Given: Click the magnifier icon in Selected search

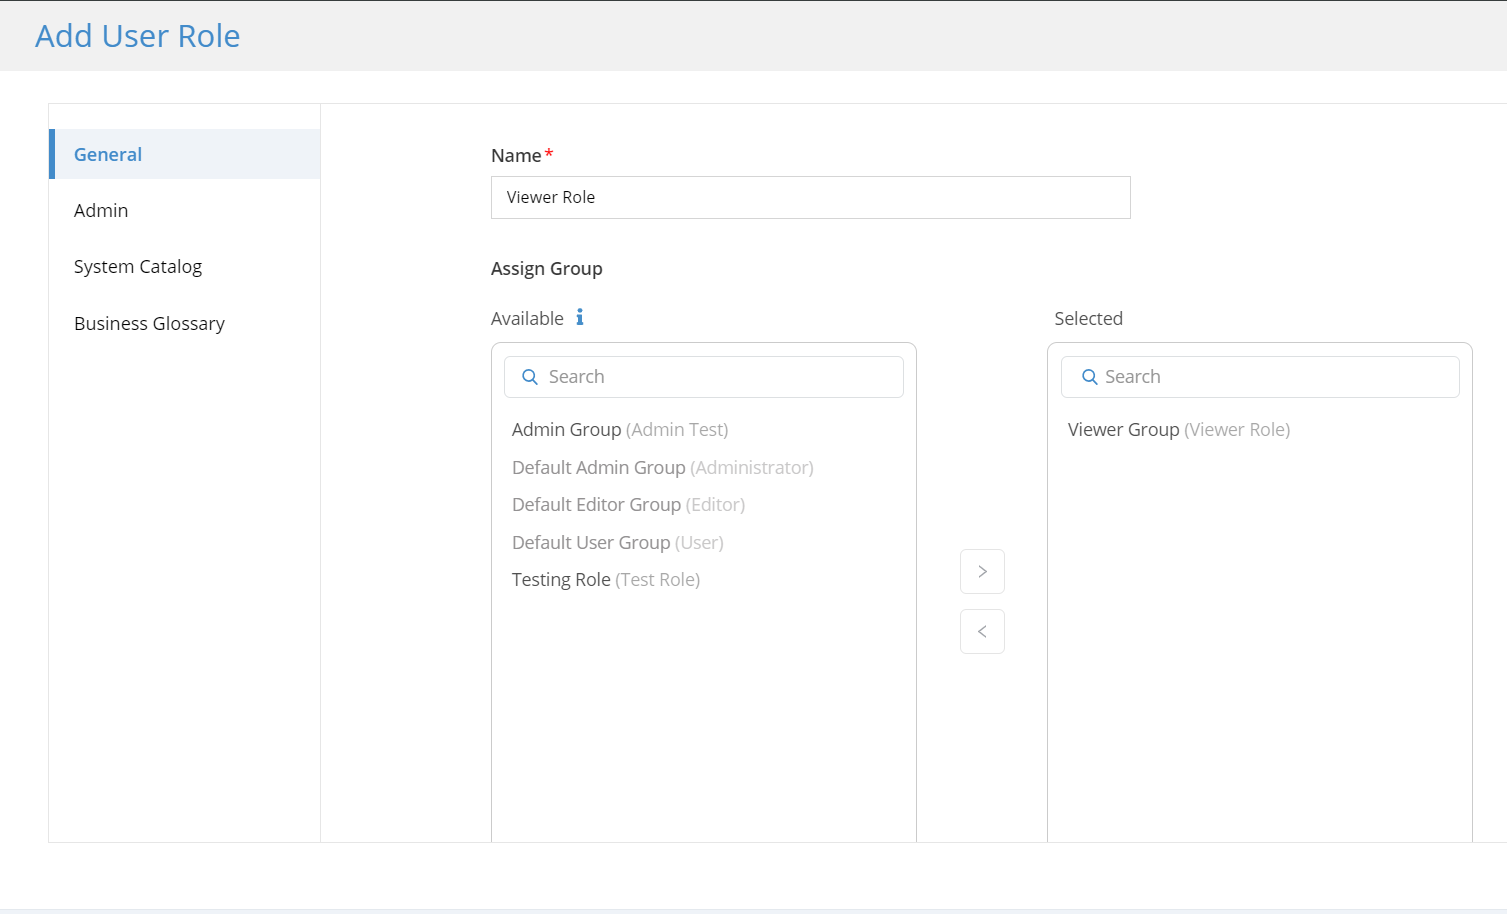Looking at the screenshot, I should pyautogui.click(x=1090, y=377).
